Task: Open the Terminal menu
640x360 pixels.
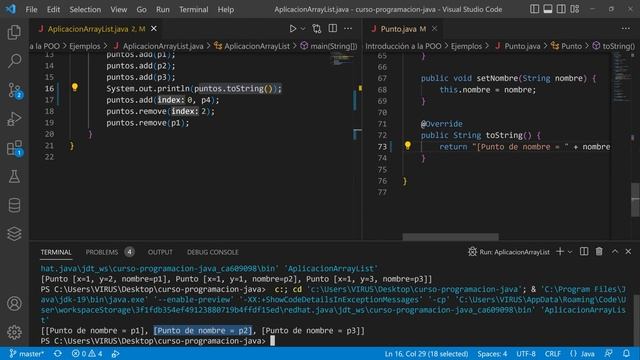Action: (193, 9)
